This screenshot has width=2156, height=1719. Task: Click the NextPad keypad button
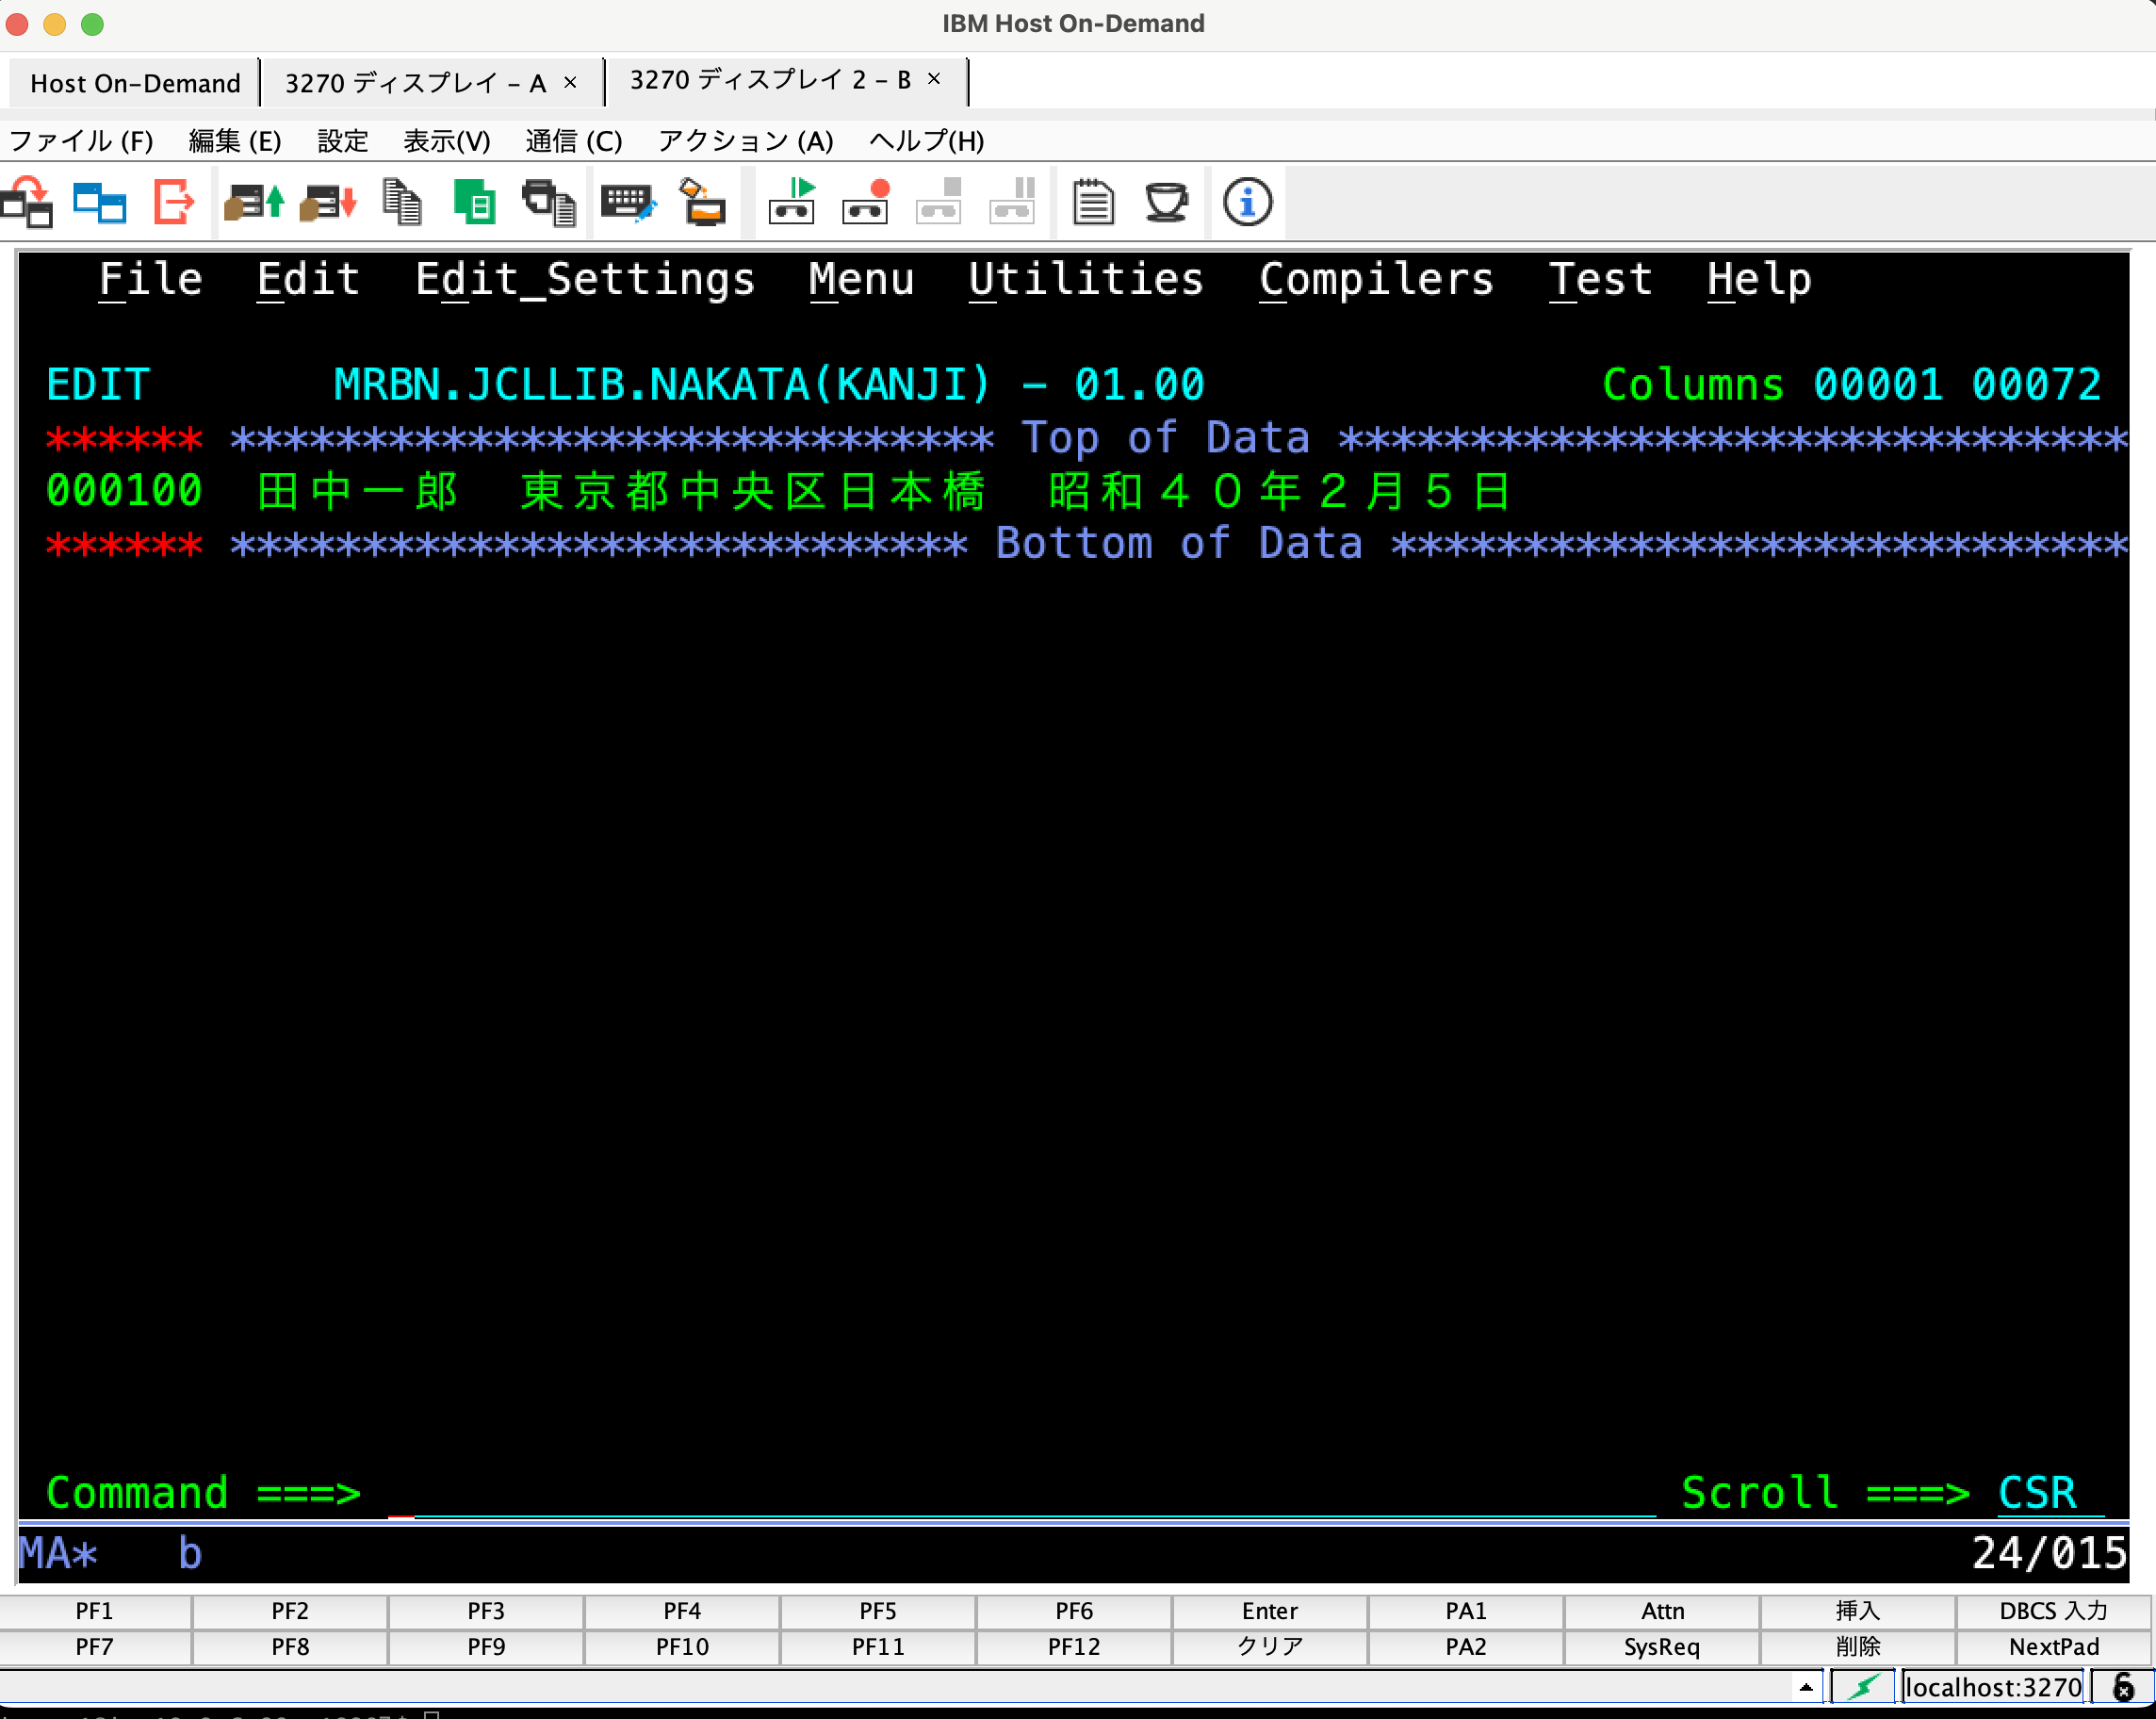coord(2054,1647)
